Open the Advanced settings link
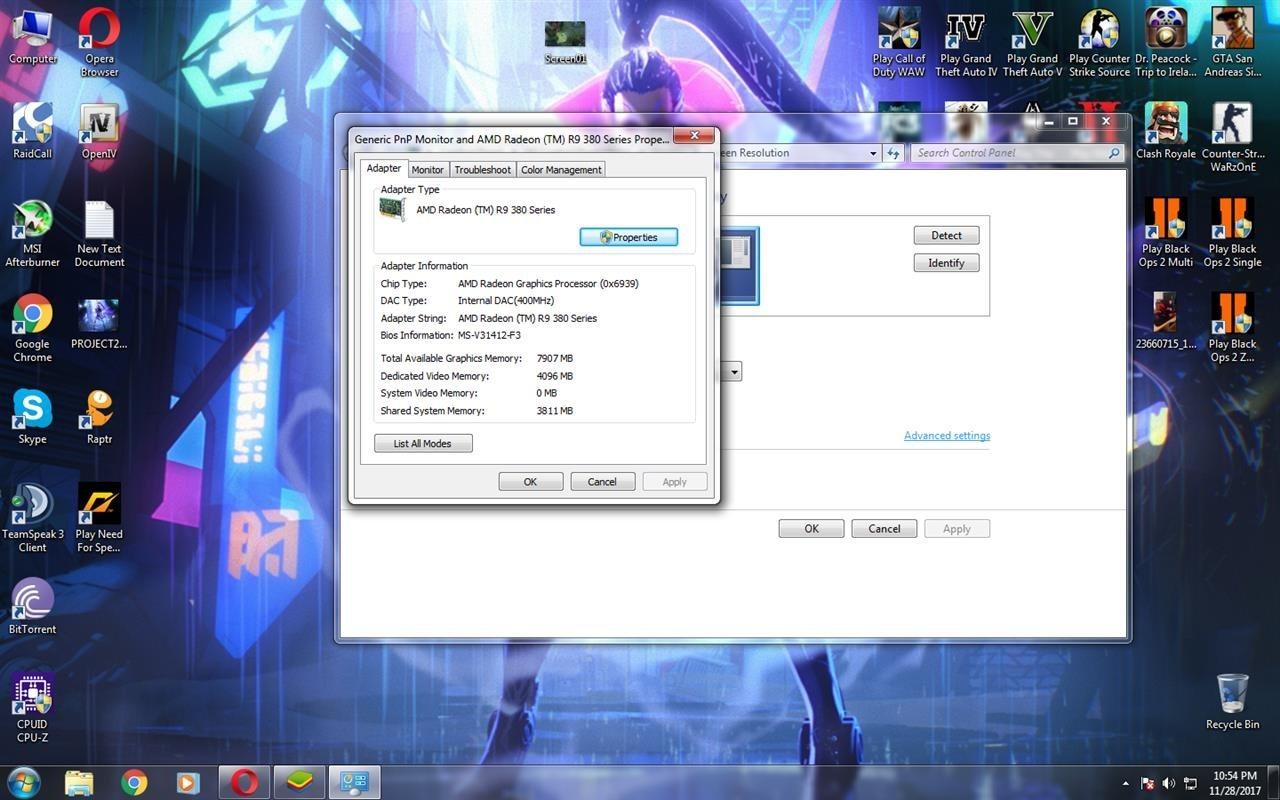The image size is (1280, 800). click(947, 436)
